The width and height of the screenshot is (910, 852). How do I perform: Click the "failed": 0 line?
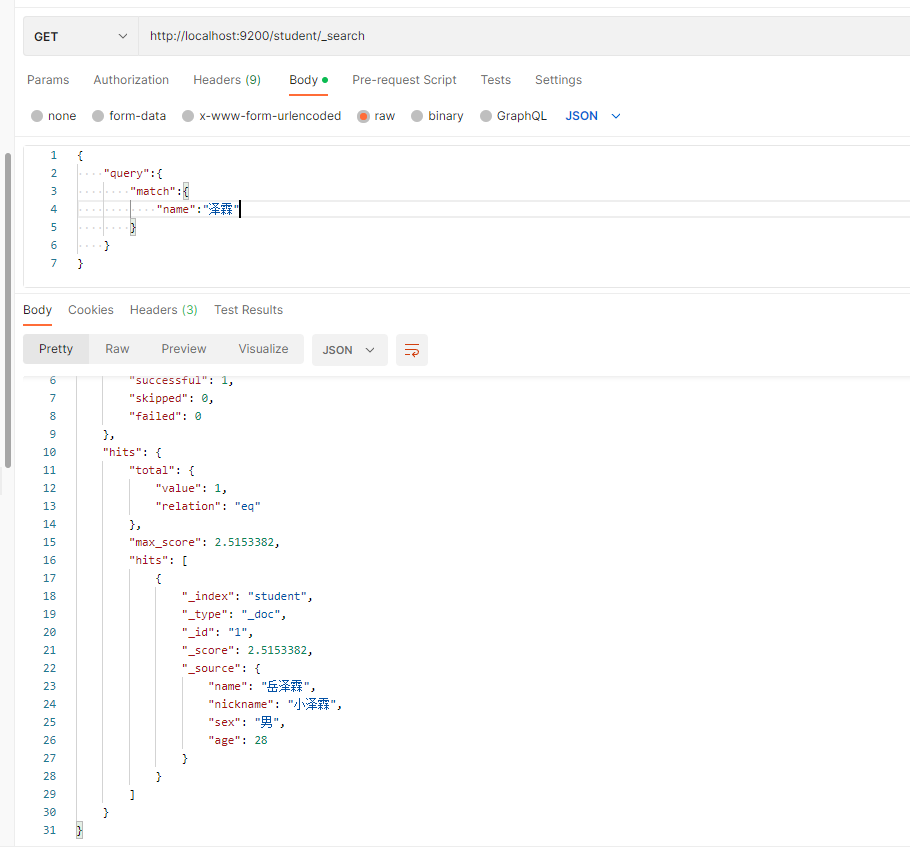(165, 416)
